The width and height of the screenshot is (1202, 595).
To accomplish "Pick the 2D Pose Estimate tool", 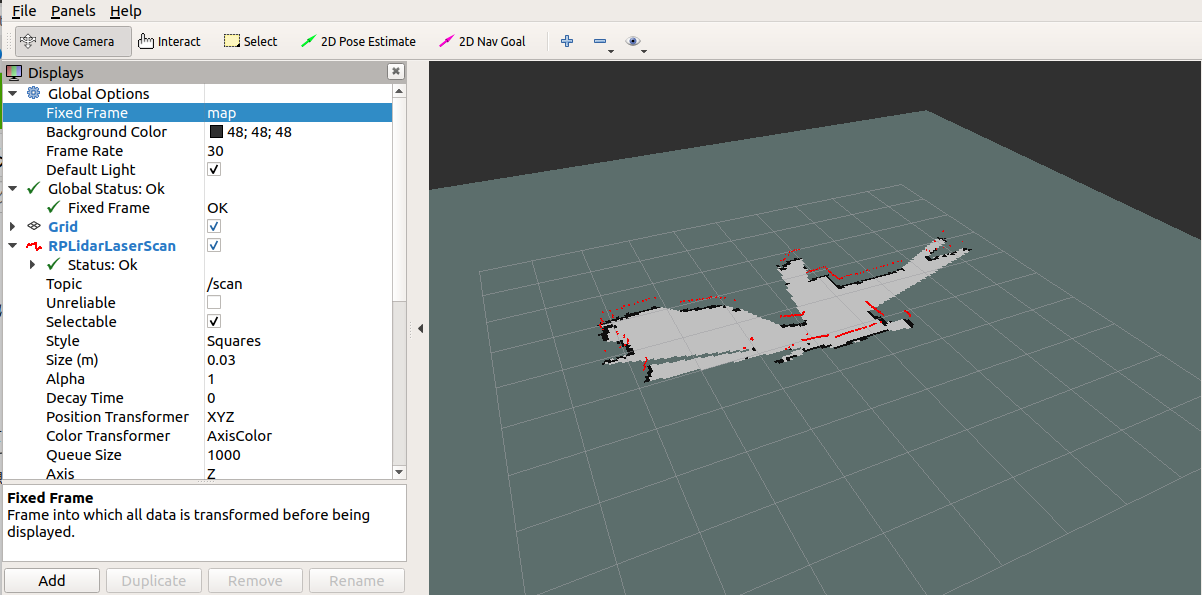I will pos(357,41).
